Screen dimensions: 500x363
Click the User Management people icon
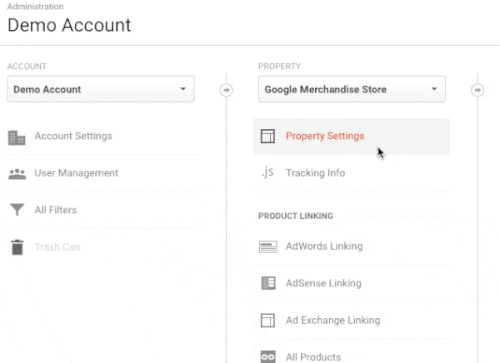17,174
